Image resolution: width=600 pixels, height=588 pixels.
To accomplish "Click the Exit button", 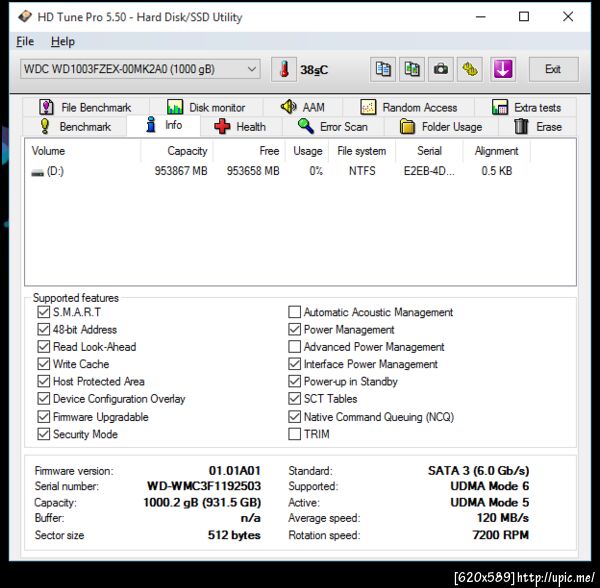I will pyautogui.click(x=553, y=69).
